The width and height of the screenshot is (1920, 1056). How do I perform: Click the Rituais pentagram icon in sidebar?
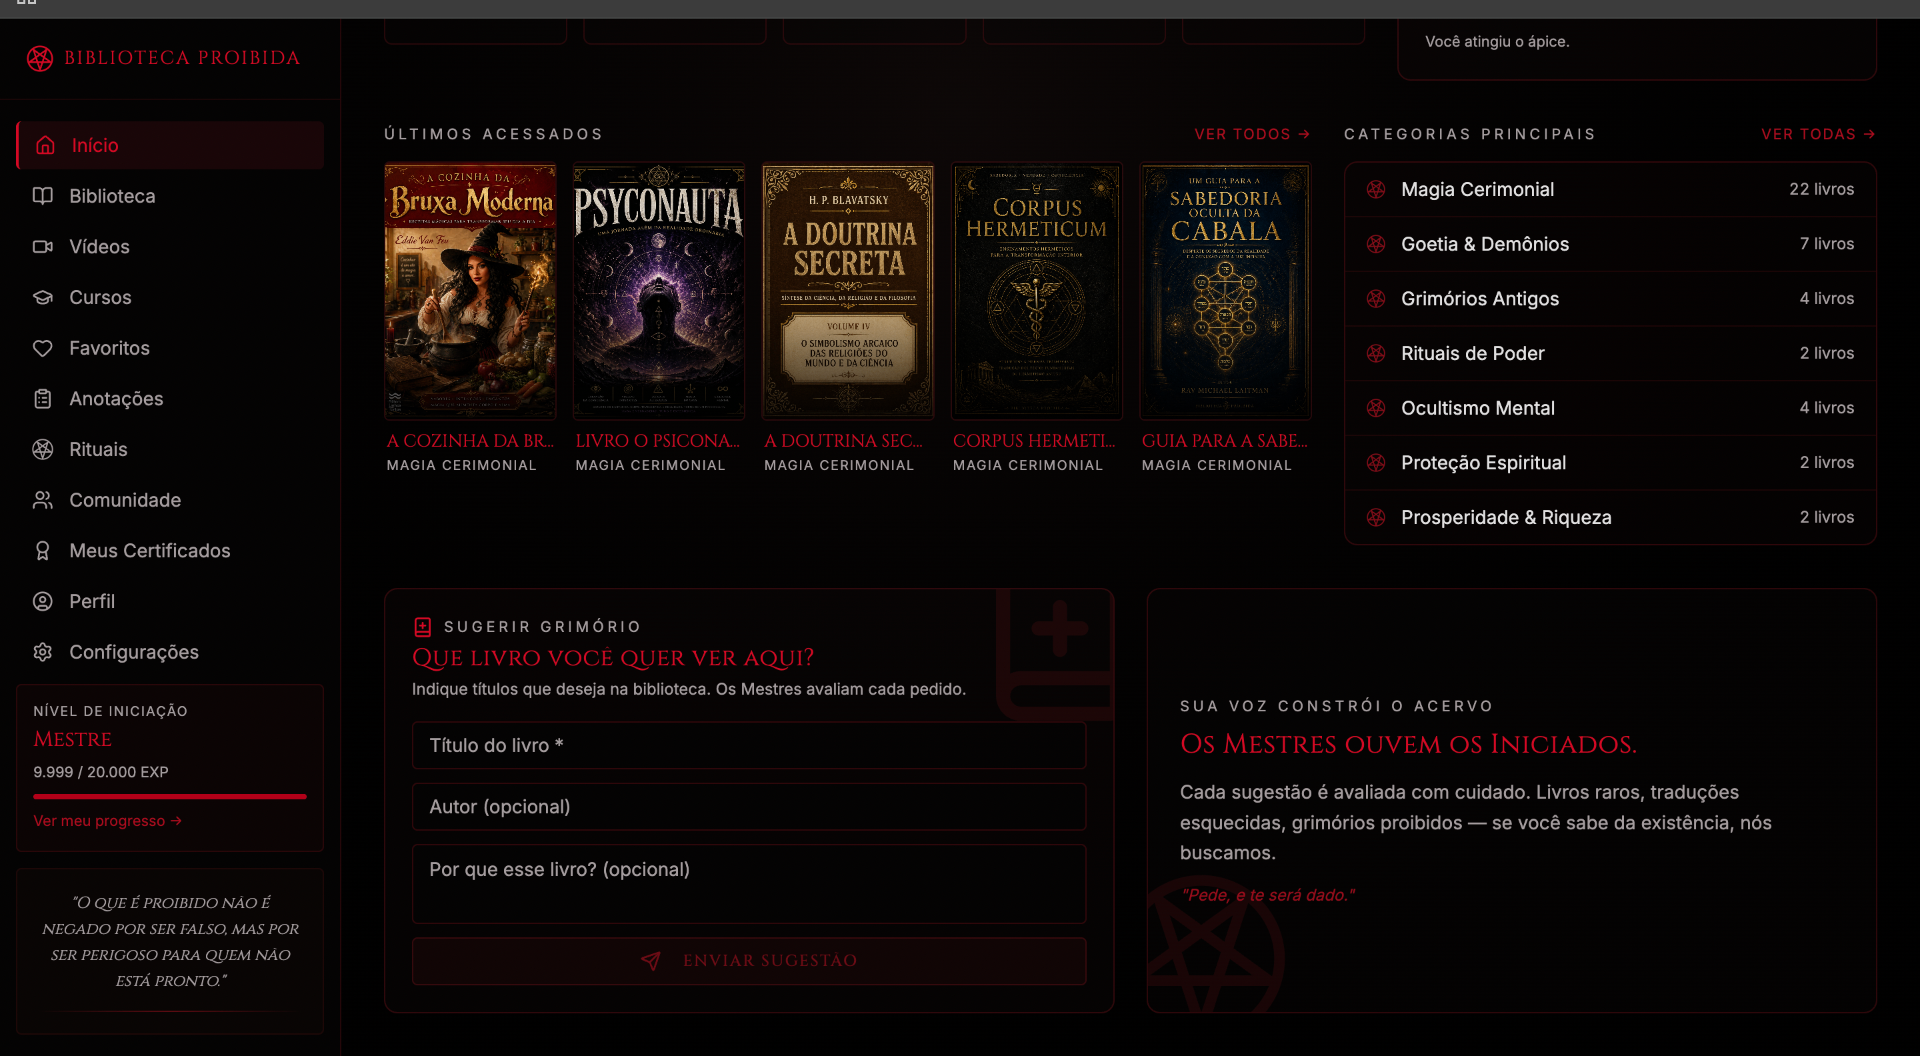[43, 449]
